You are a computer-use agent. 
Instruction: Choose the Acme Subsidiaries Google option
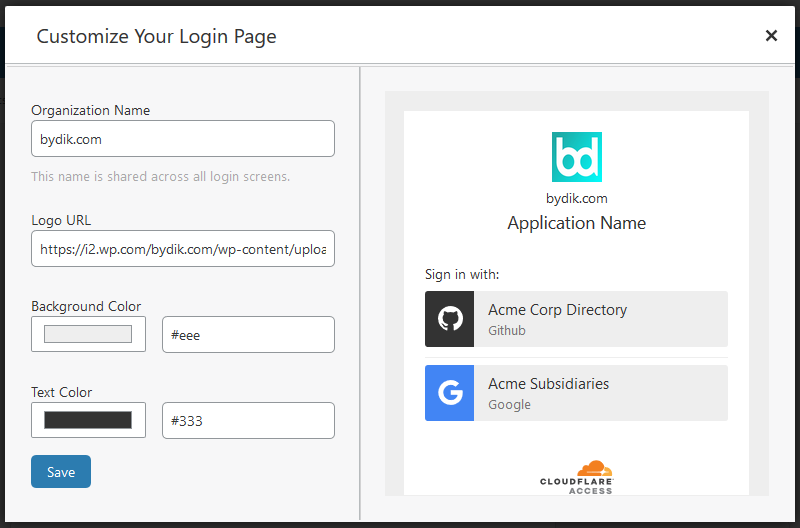(x=576, y=393)
